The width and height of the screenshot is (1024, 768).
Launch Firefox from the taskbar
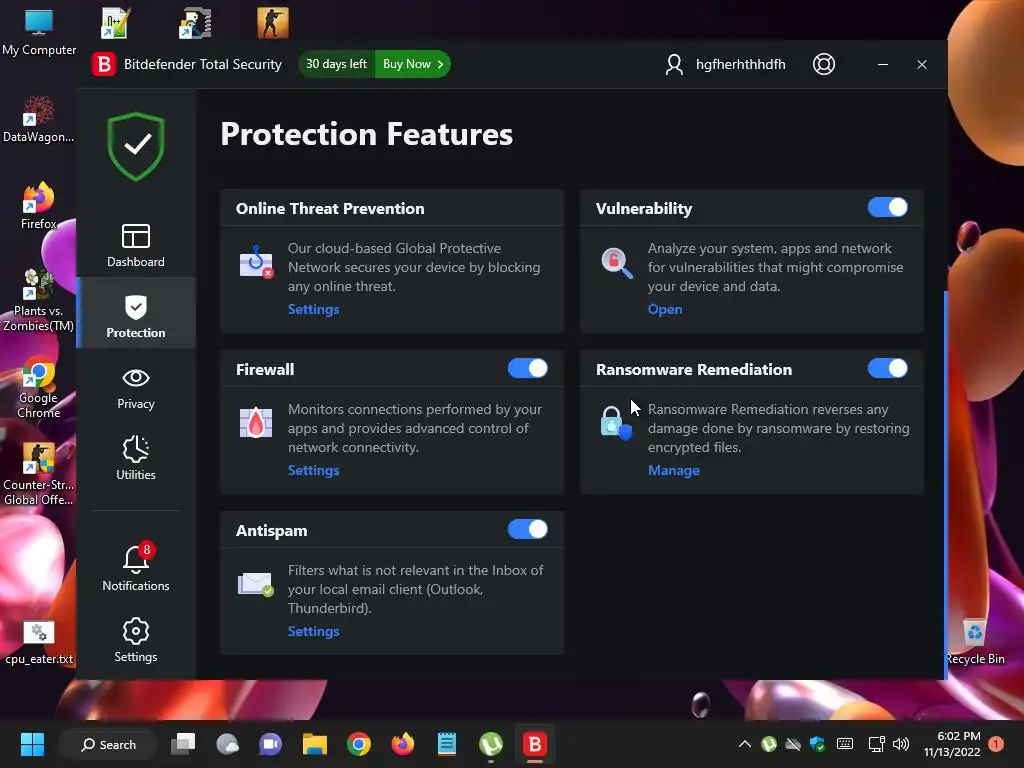pos(402,744)
